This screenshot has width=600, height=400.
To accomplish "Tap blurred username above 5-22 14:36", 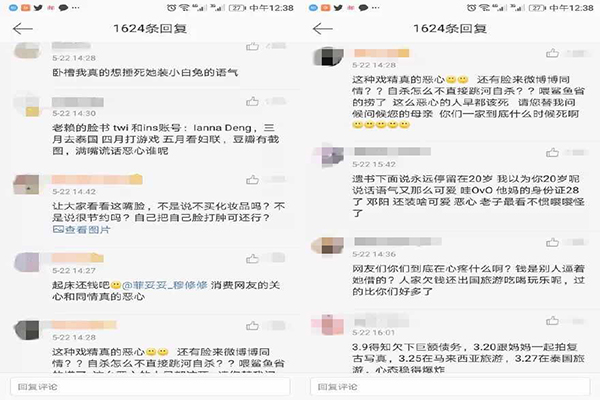I will coord(398,242).
